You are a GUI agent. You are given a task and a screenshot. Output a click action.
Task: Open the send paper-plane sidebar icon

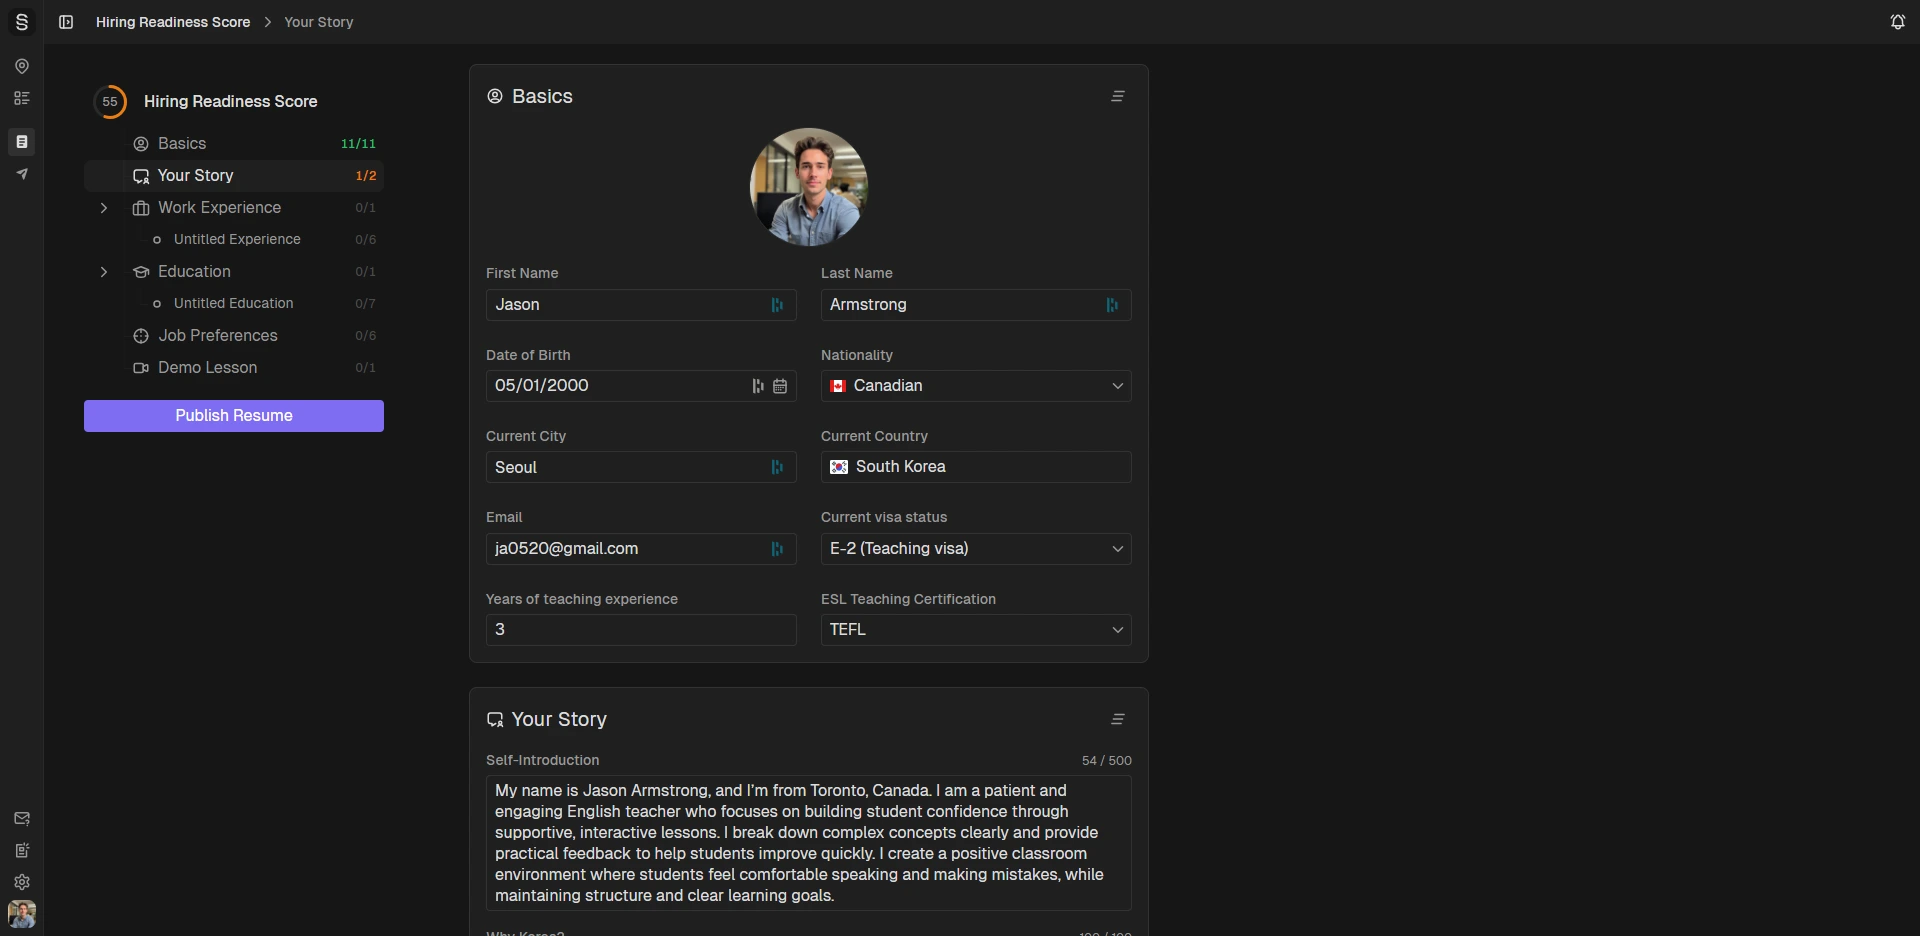click(x=22, y=174)
